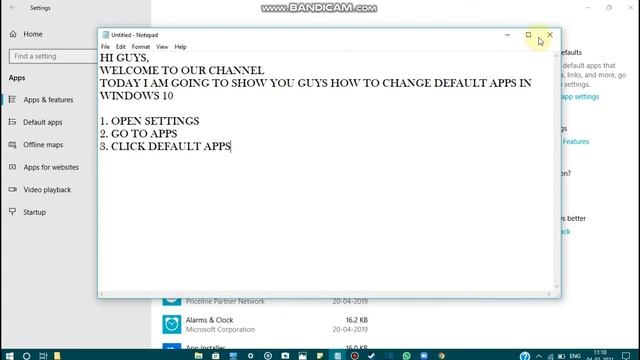The height and width of the screenshot is (360, 640).
Task: Click the Apps & features list icon
Action: click(13, 100)
